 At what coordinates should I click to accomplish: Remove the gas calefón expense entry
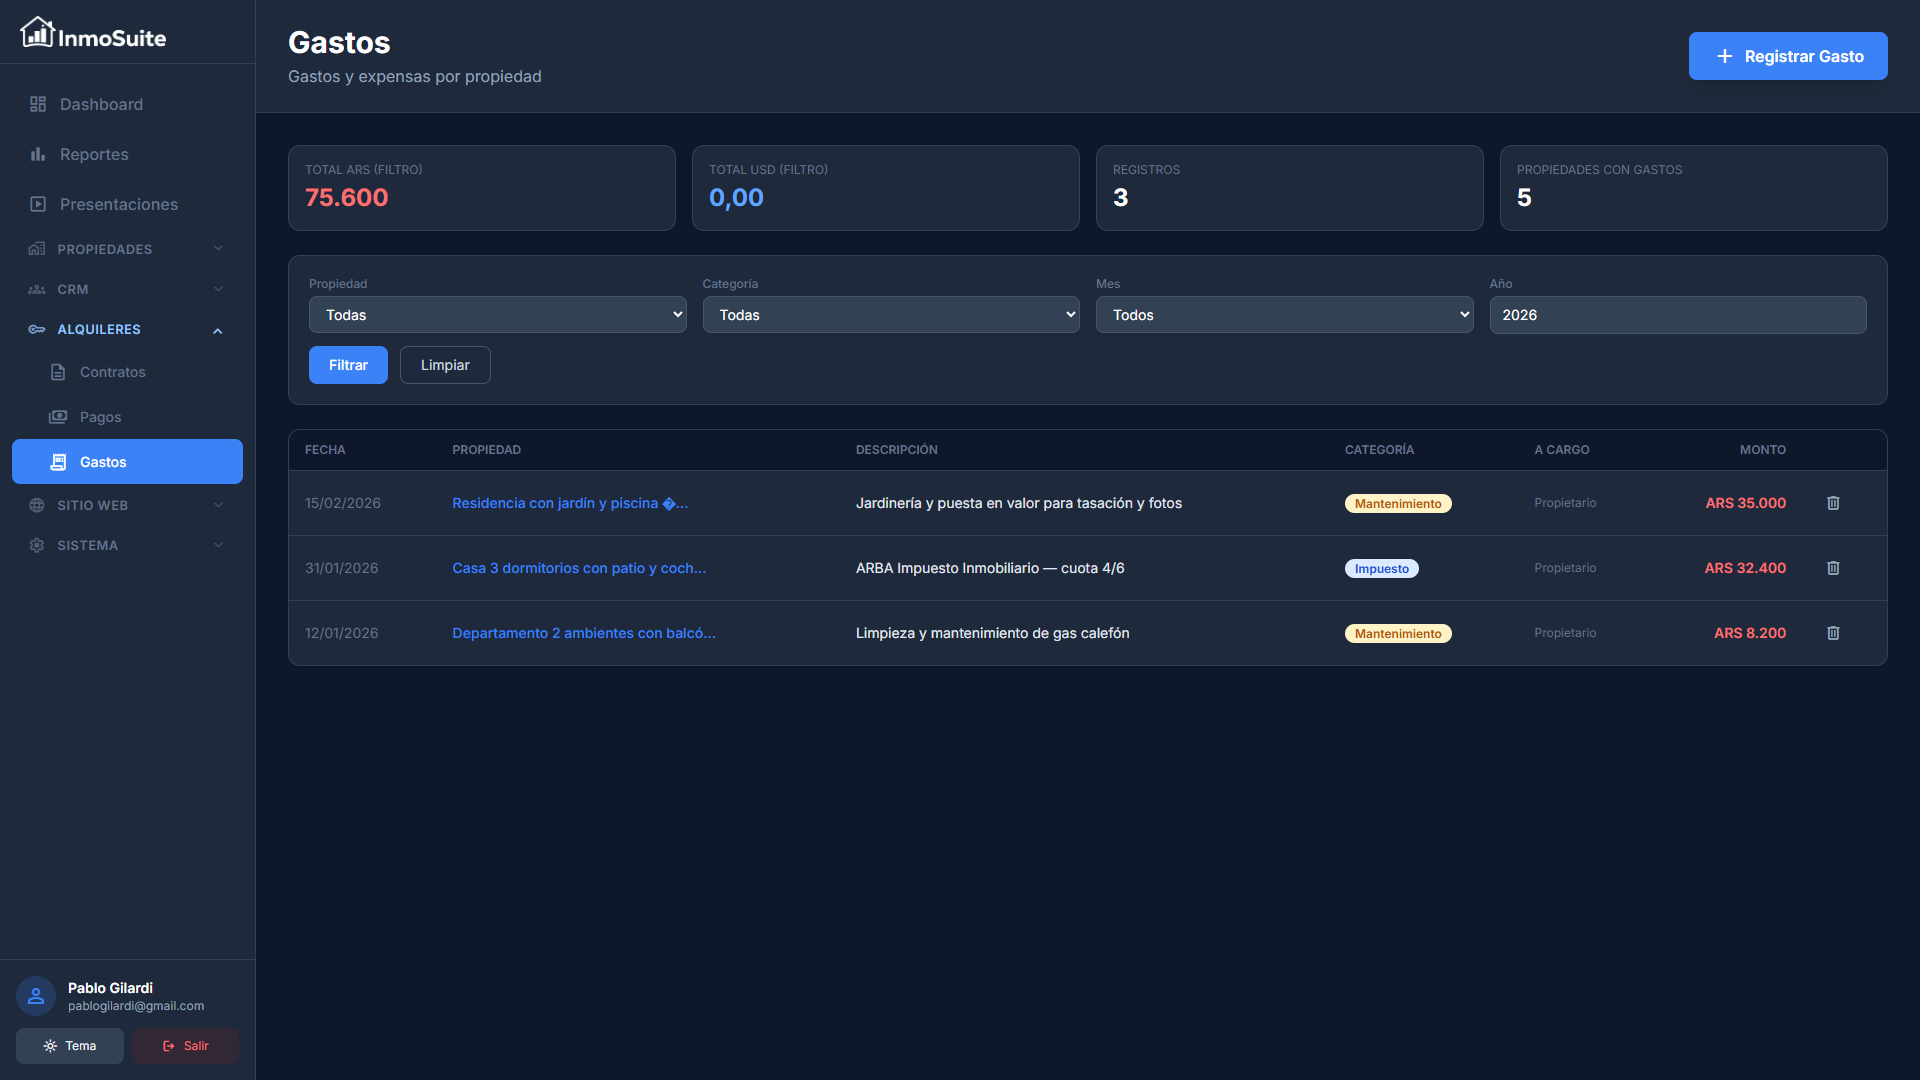tap(1833, 633)
